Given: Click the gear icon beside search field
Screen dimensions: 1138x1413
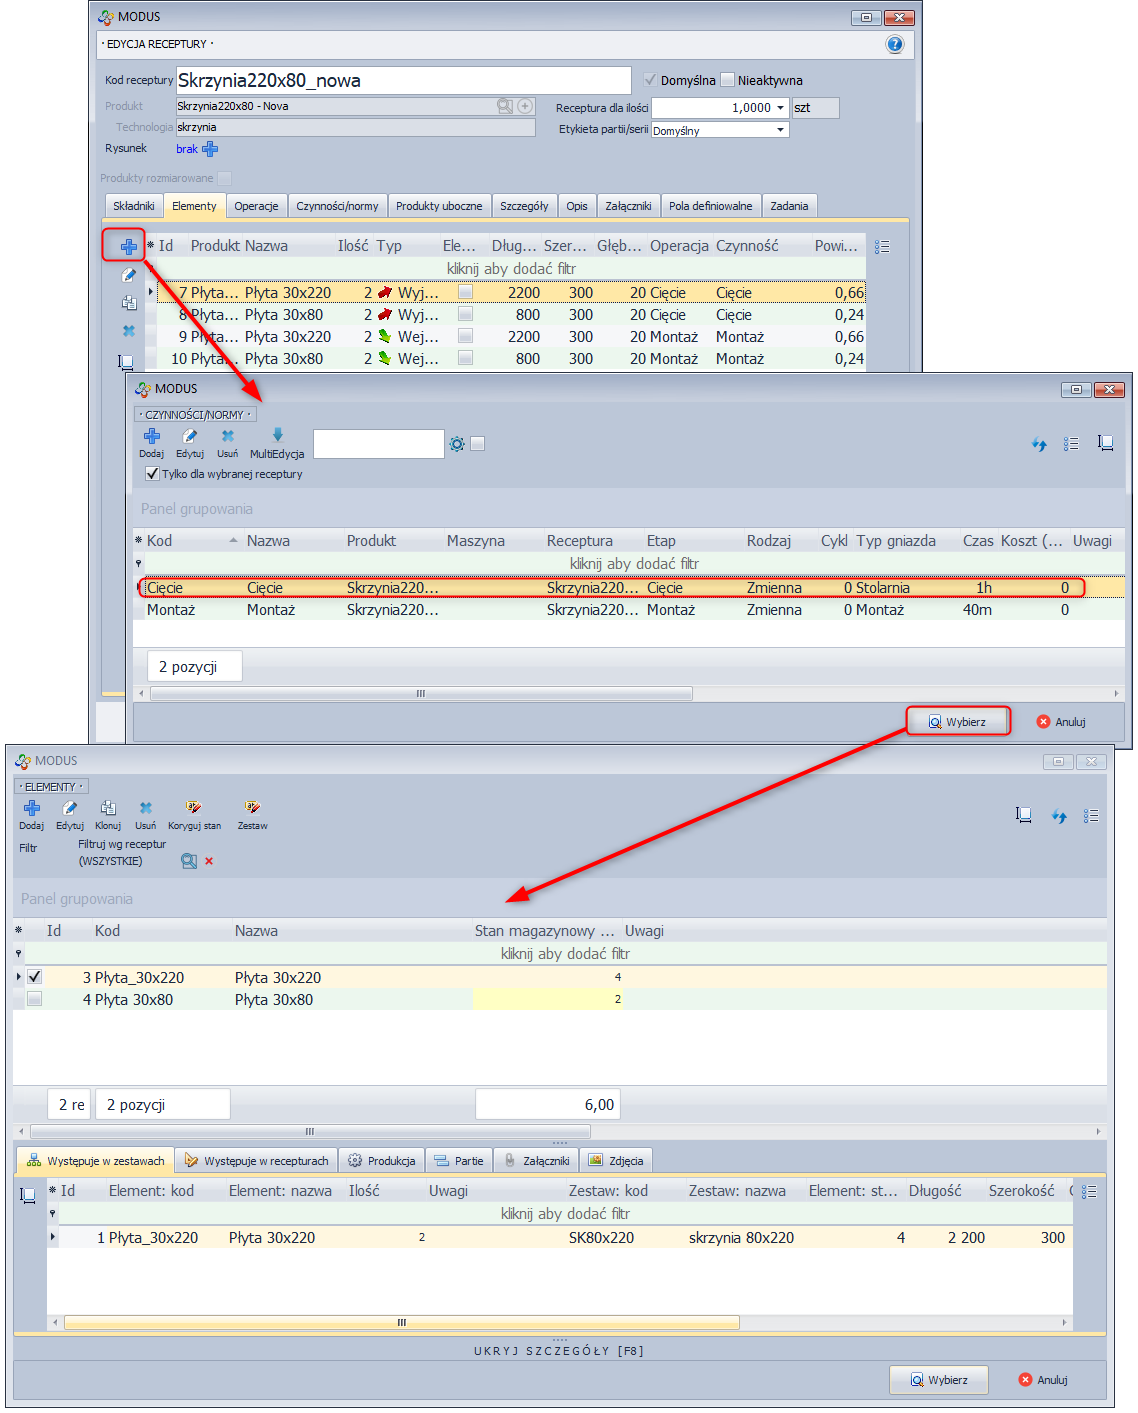Looking at the screenshot, I should tap(457, 444).
